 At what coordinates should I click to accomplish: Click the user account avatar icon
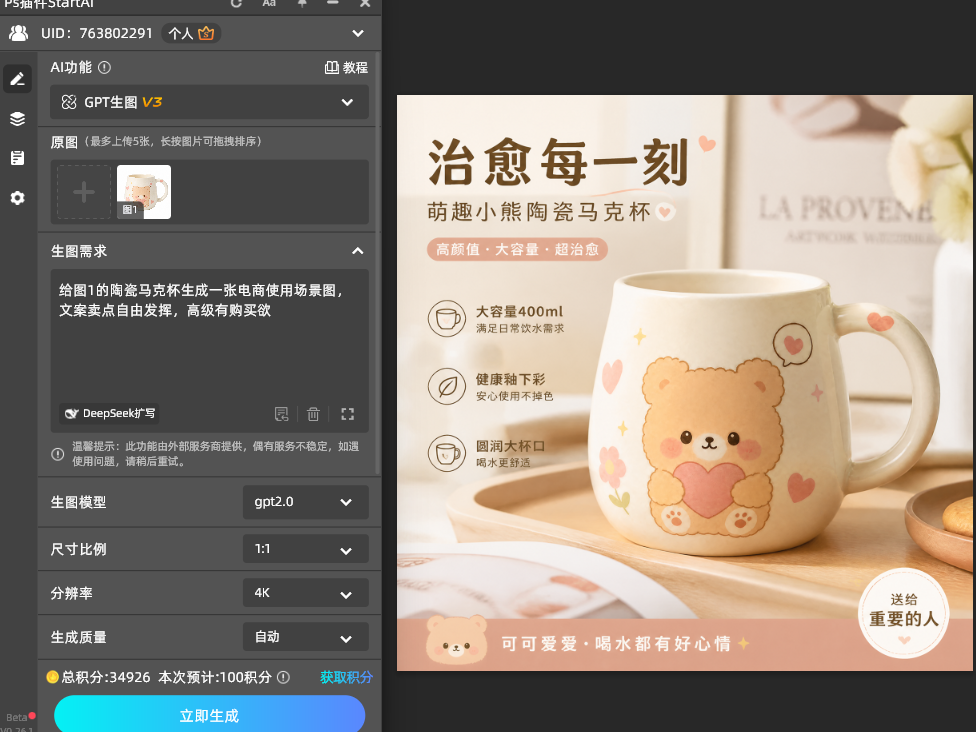tap(19, 33)
